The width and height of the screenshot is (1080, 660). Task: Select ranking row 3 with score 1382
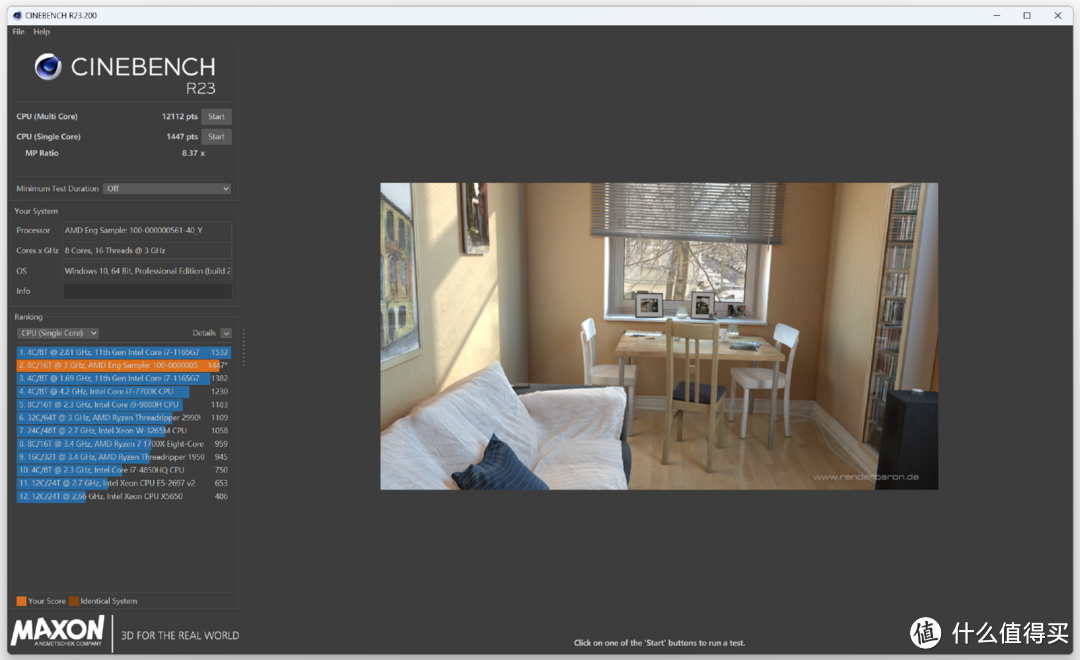(123, 378)
